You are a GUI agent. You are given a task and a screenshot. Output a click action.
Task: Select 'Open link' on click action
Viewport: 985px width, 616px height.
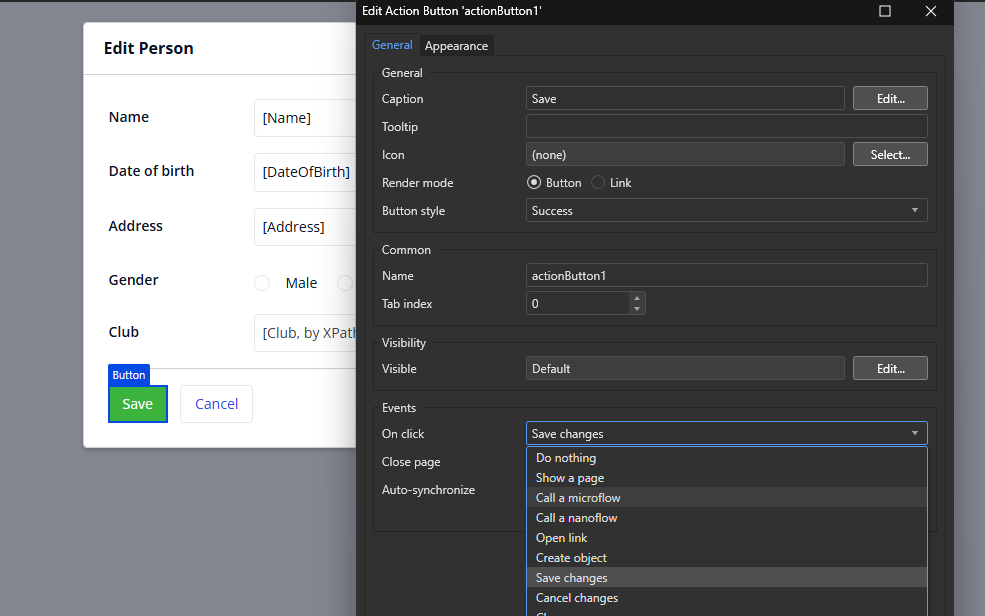pyautogui.click(x=562, y=538)
